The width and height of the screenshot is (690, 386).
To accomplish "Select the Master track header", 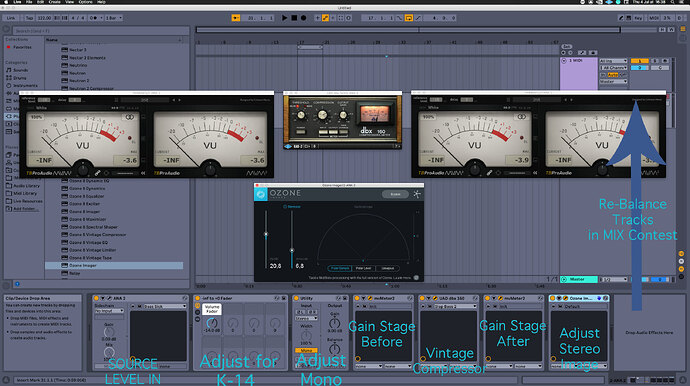I will click(579, 279).
